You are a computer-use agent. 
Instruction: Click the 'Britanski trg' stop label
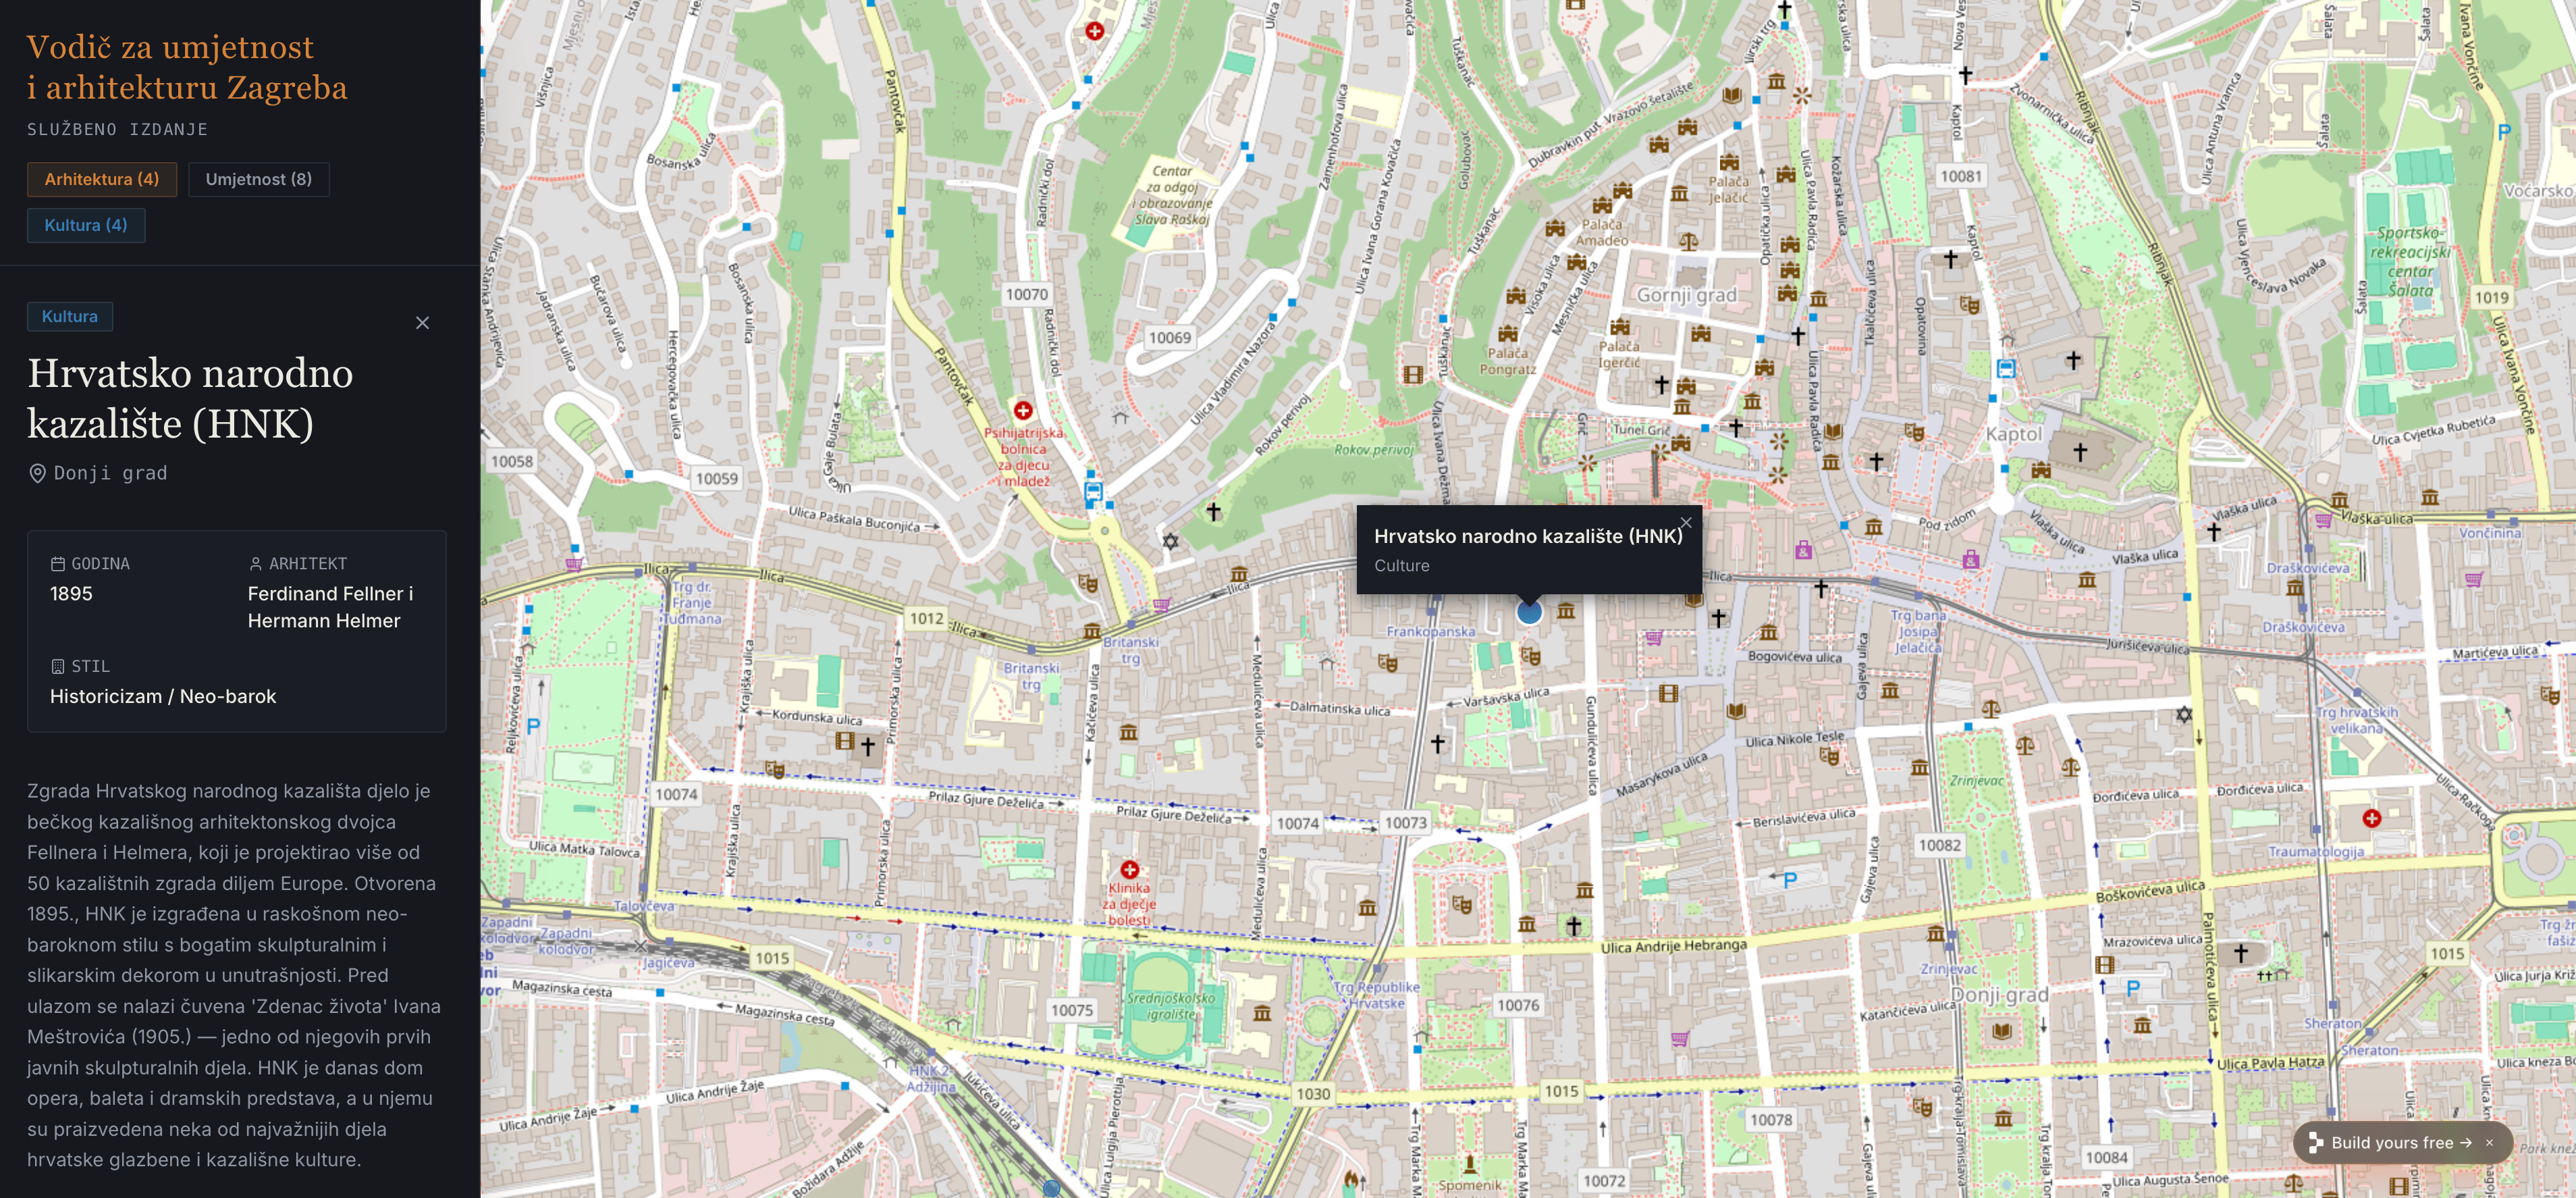pos(1131,650)
